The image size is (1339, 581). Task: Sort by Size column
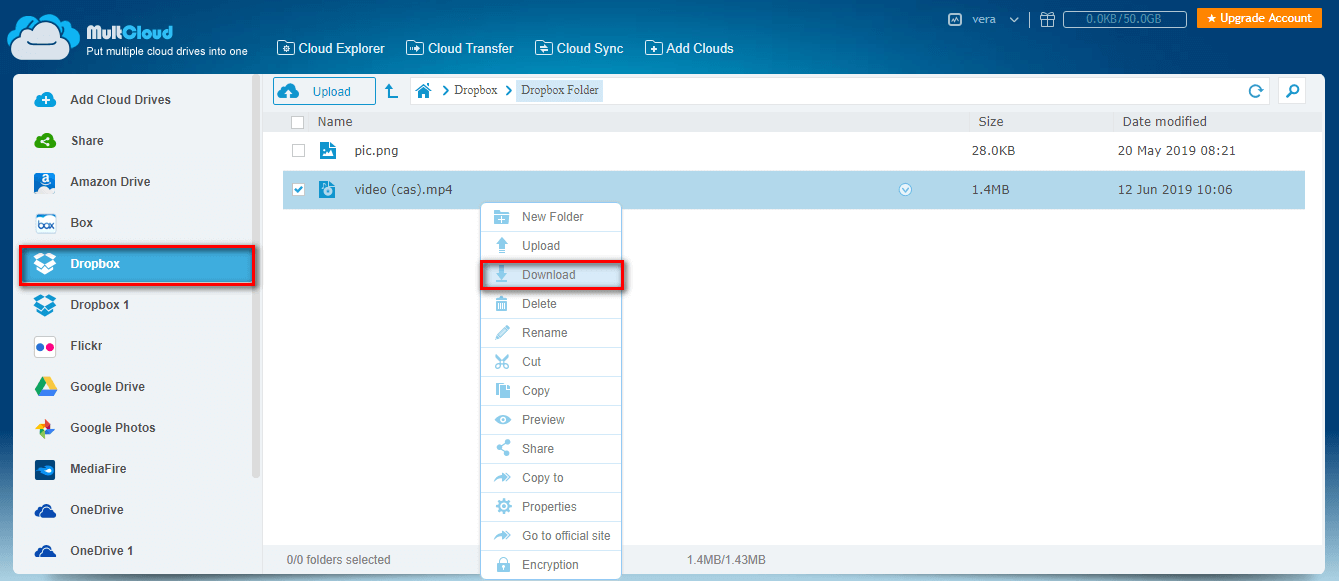click(991, 122)
